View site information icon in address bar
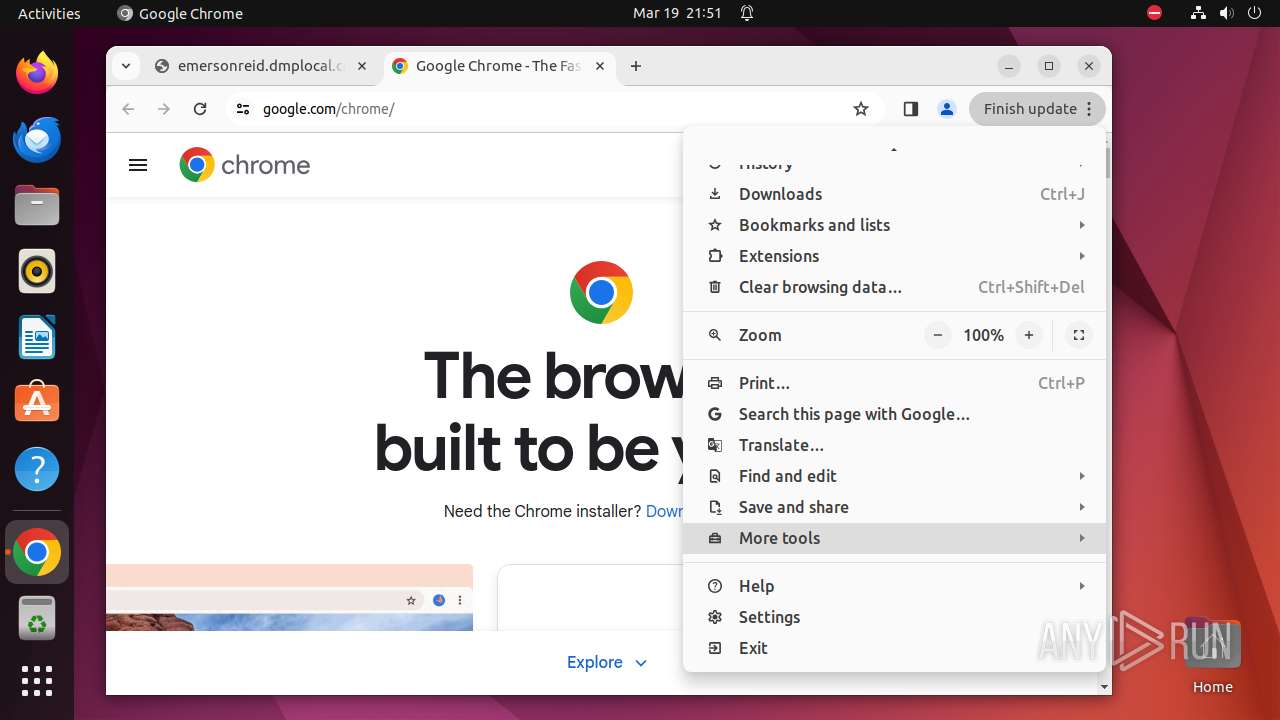This screenshot has height=720, width=1280. (242, 109)
